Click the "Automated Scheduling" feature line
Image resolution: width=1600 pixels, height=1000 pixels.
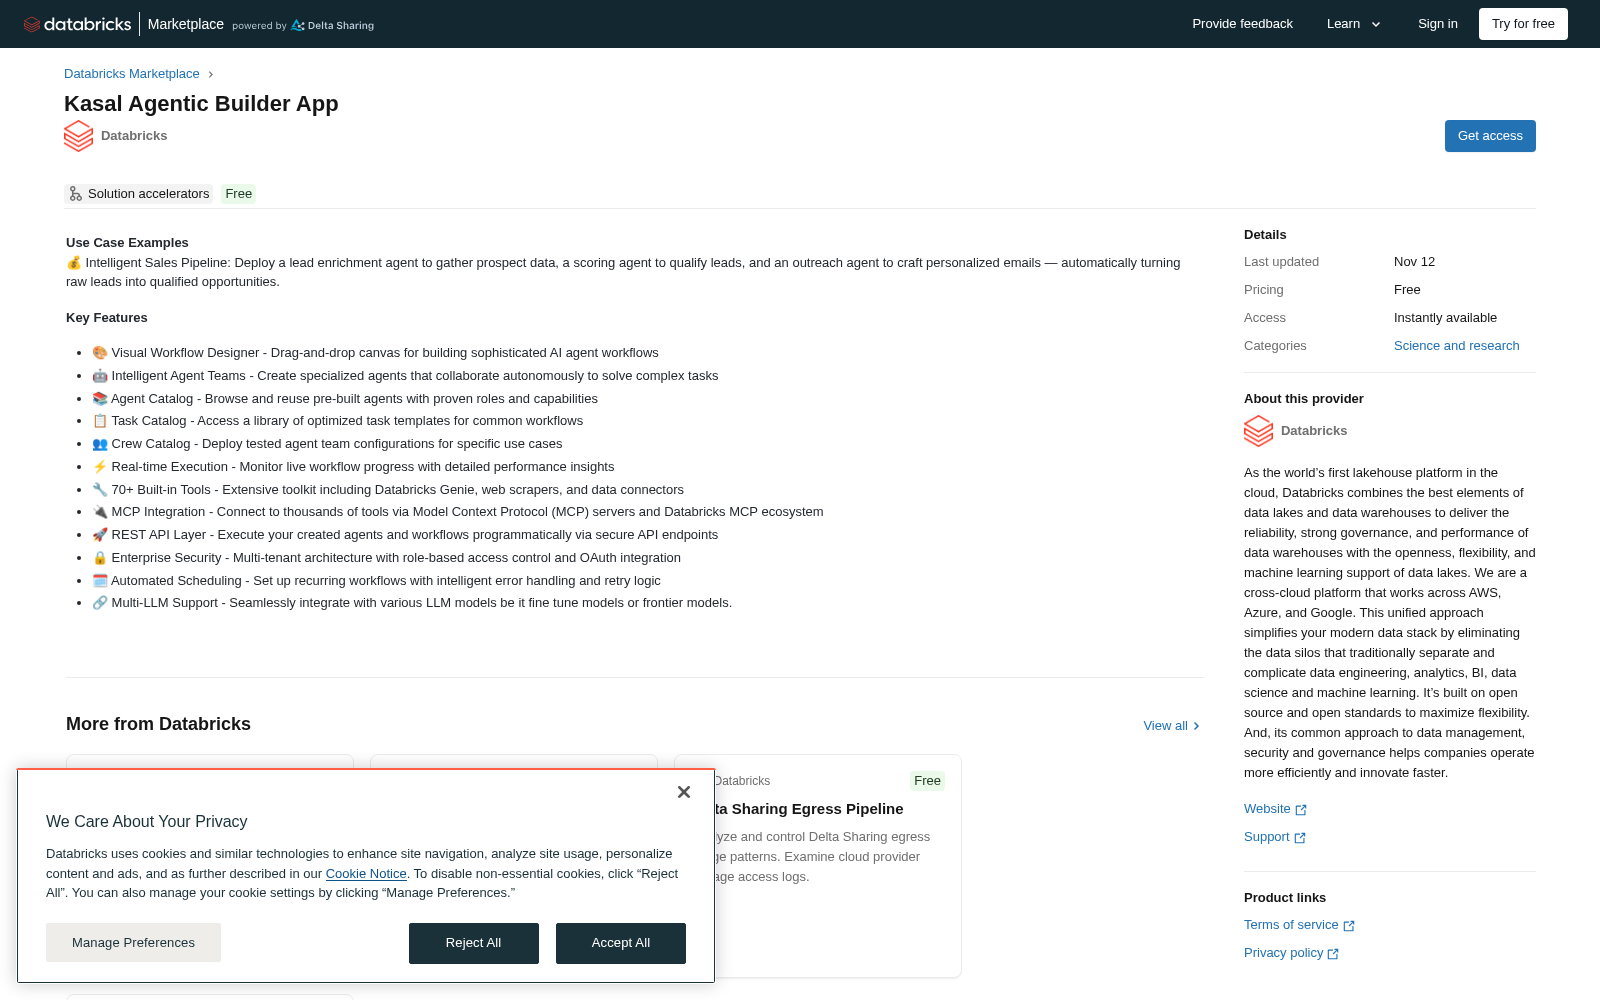coord(376,581)
